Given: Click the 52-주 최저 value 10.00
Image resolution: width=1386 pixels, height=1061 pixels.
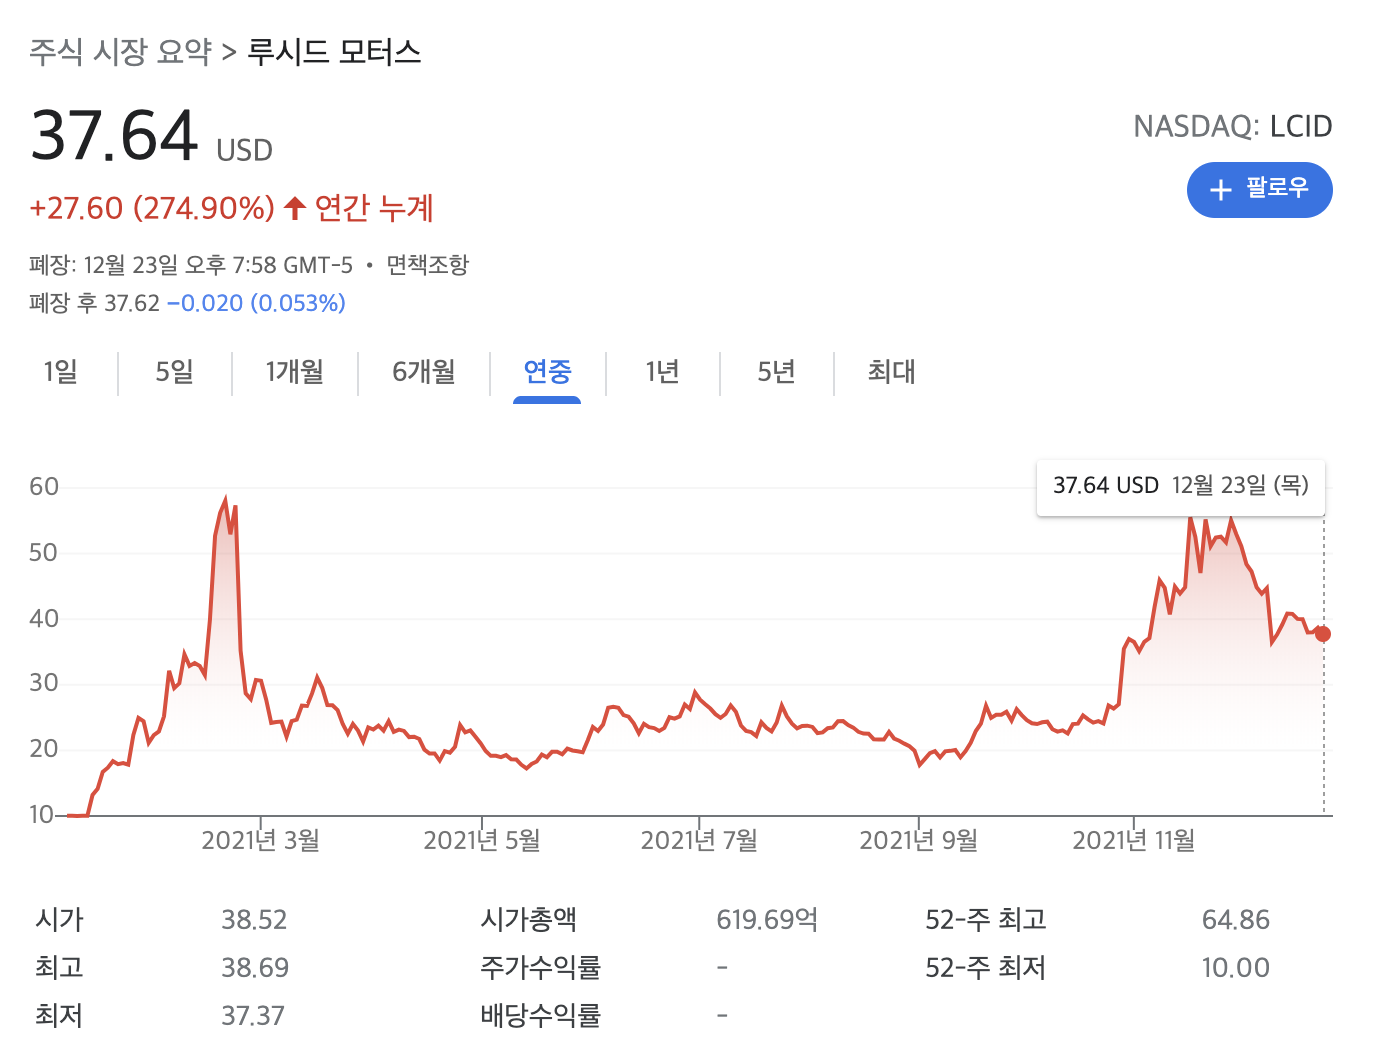Looking at the screenshot, I should coord(1236,968).
